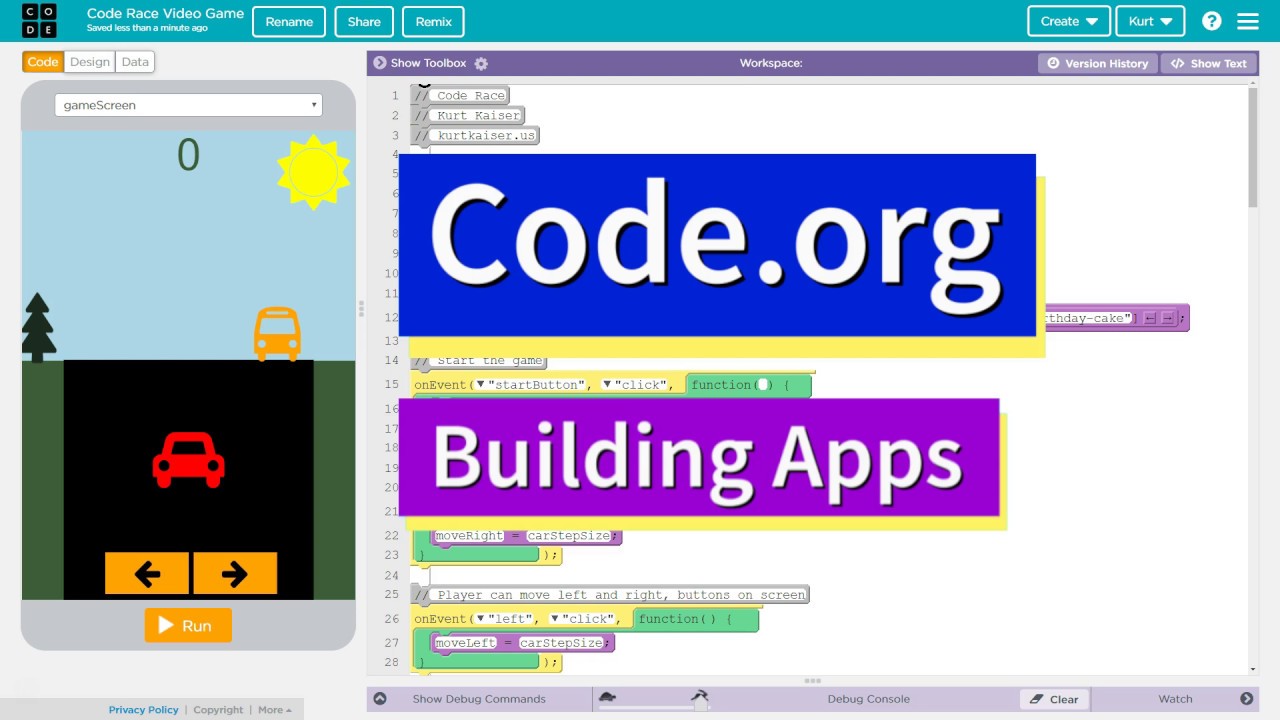Click carStepSize value on line 27
The image size is (1280, 720).
(x=560, y=643)
